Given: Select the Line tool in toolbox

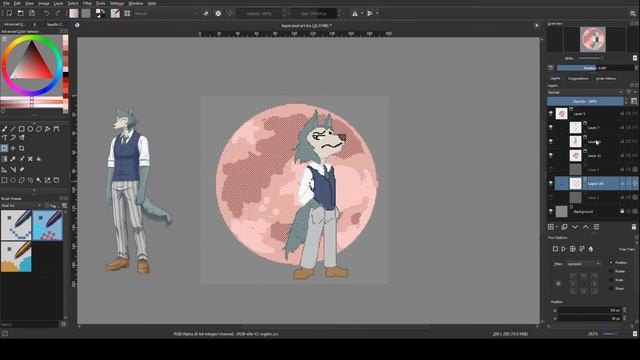Looking at the screenshot, I should coord(13,129).
